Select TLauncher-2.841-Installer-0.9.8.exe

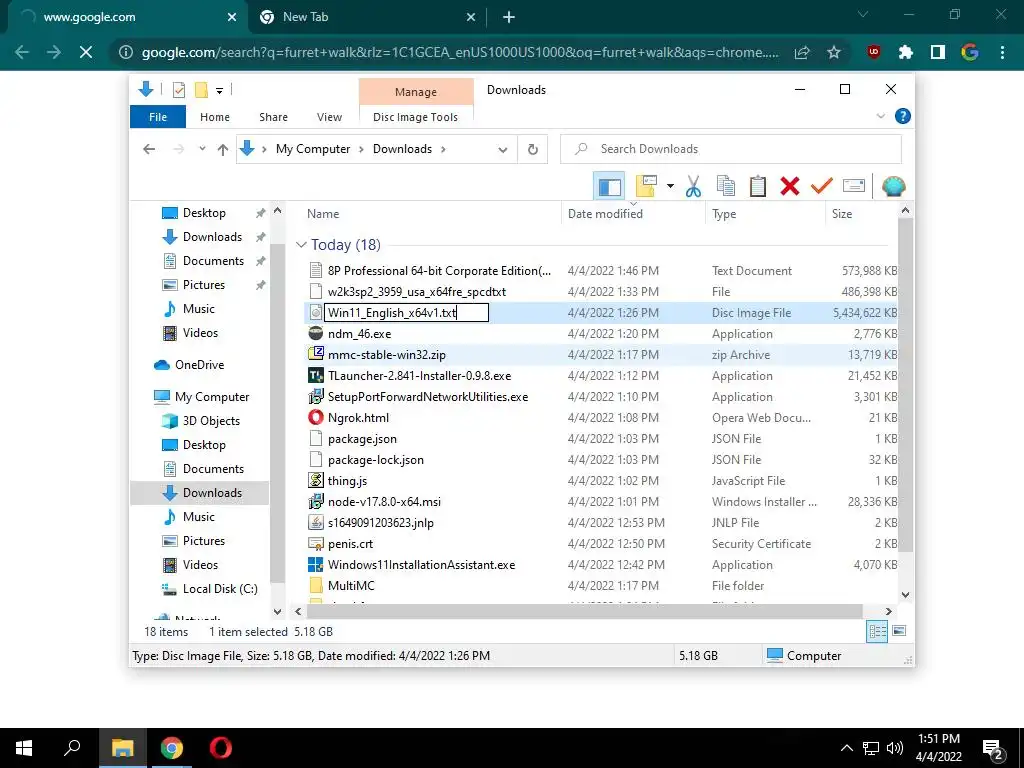(x=419, y=376)
